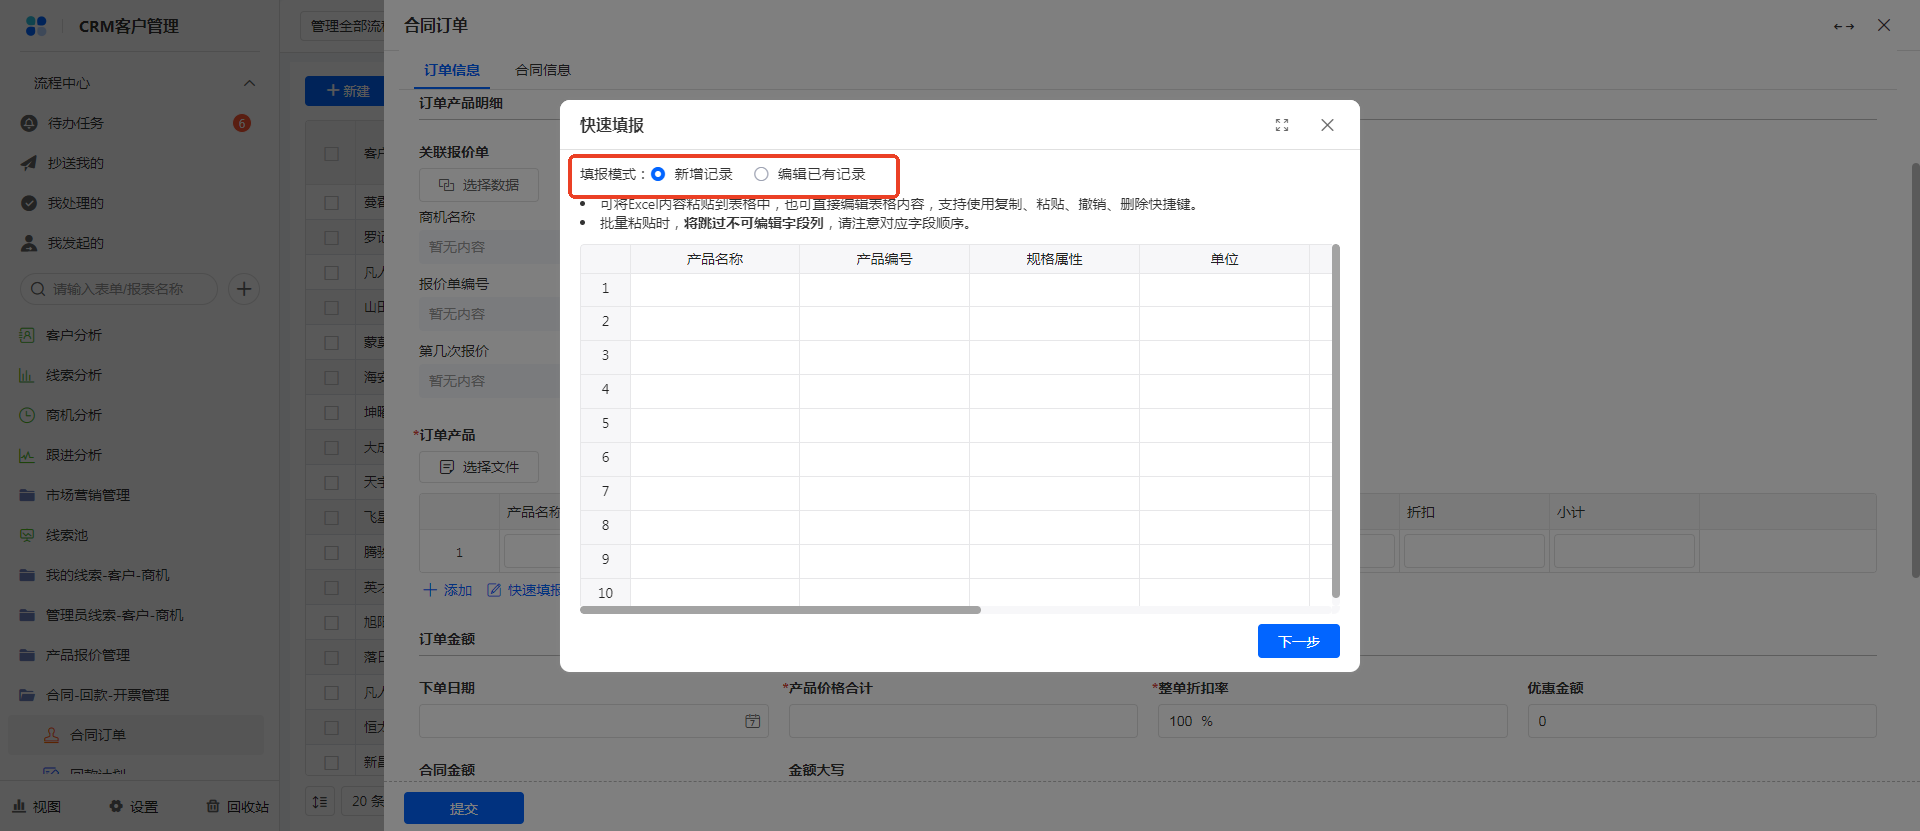Click the 下一步 button
Image resolution: width=1920 pixels, height=831 pixels.
click(x=1298, y=641)
